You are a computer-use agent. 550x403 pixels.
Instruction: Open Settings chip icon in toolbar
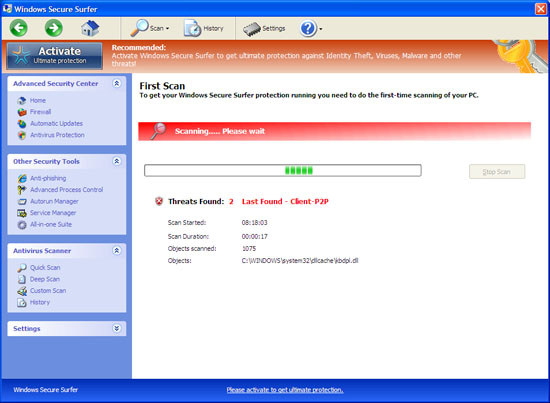[264, 29]
